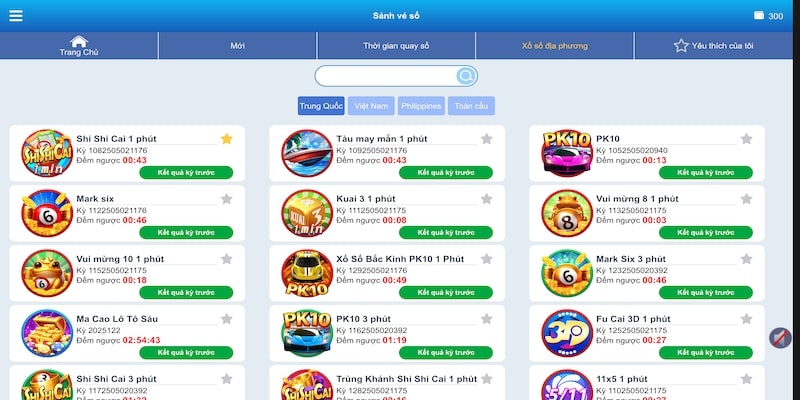Favorite Mark six with the star
The height and width of the screenshot is (400, 800).
tap(227, 199)
